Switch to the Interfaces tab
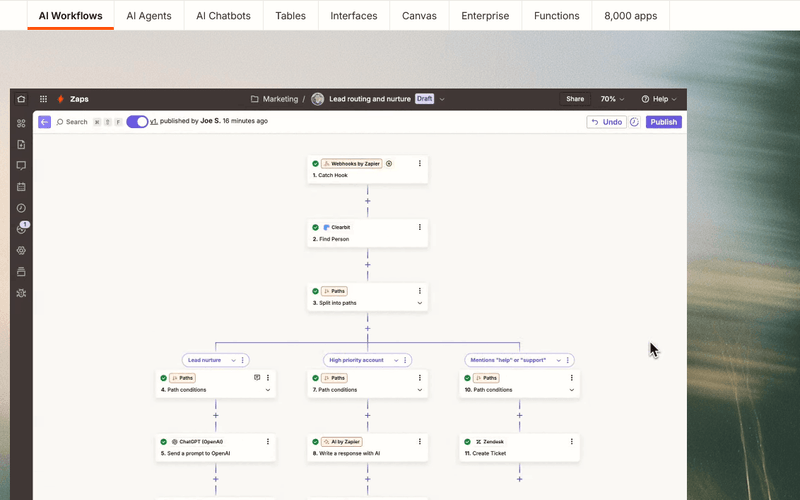800x500 pixels. tap(354, 16)
